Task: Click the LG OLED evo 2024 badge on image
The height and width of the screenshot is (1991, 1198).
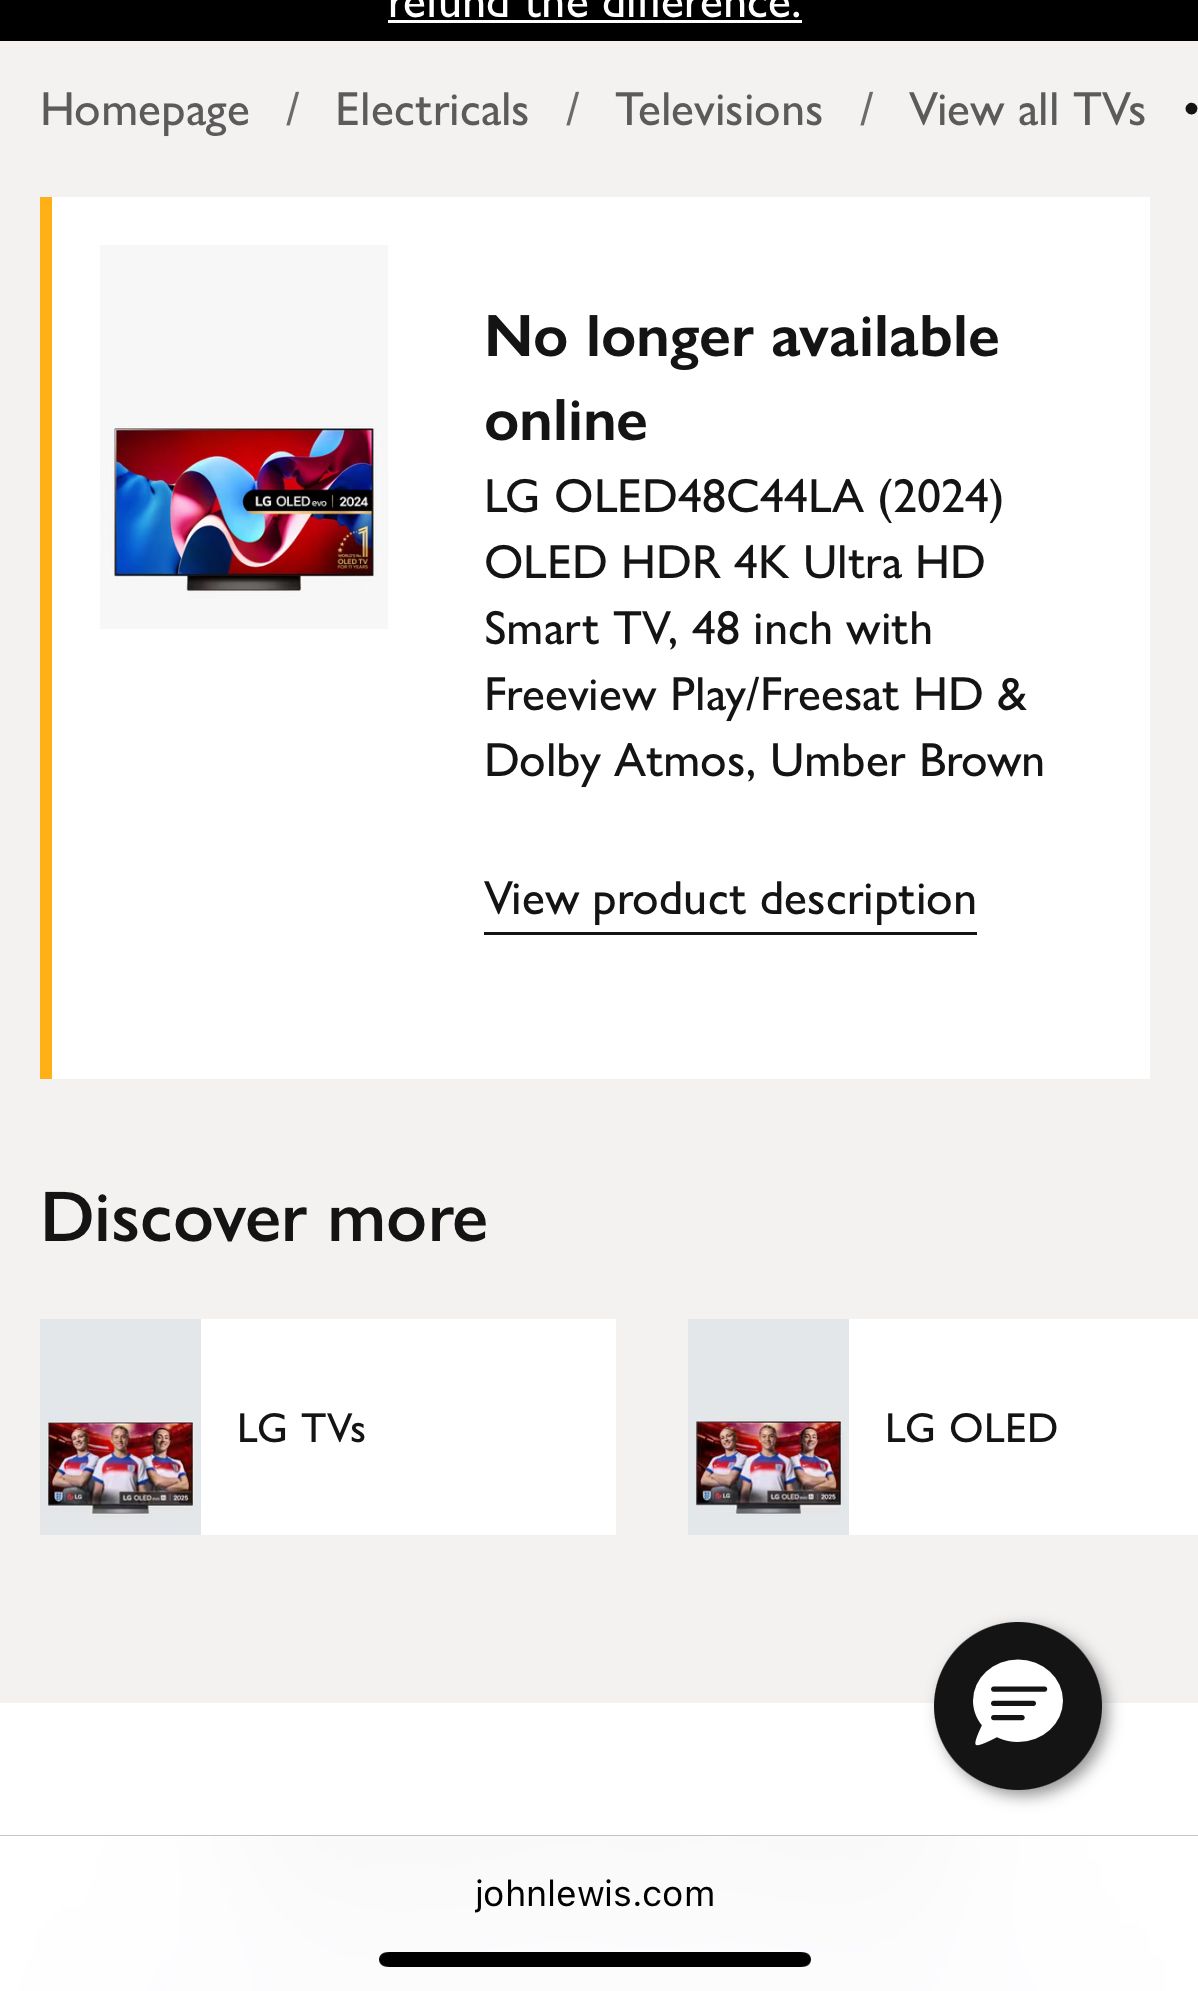Action: click(x=311, y=501)
